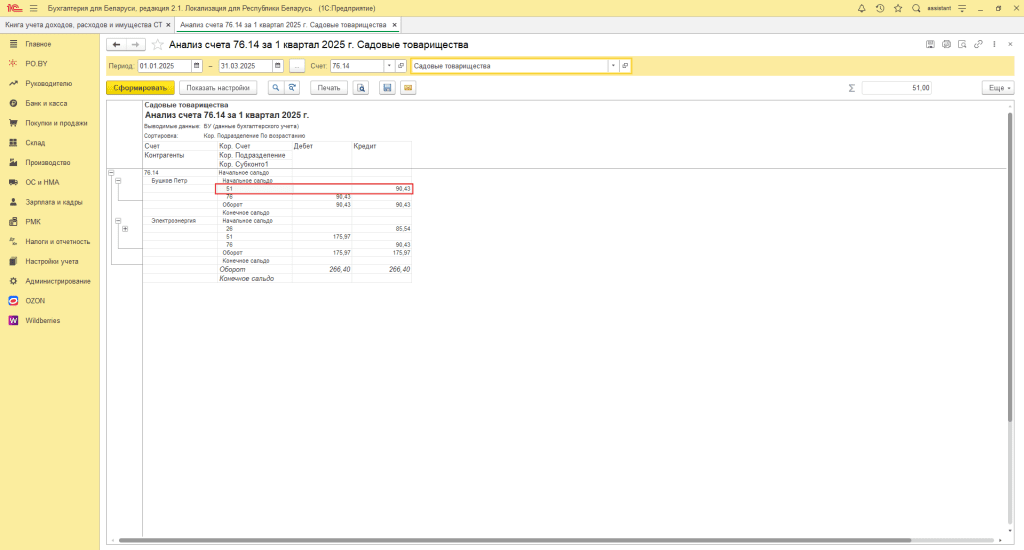Copy link with chain icon
This screenshot has width=1024, height=550.
click(978, 44)
